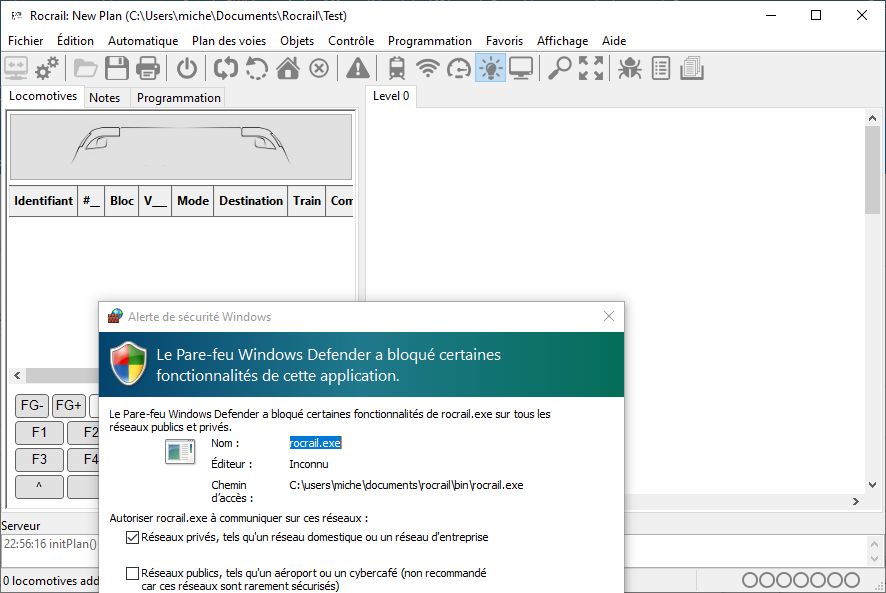886x593 pixels.
Task: Open the Édition menu
Action: tap(75, 41)
